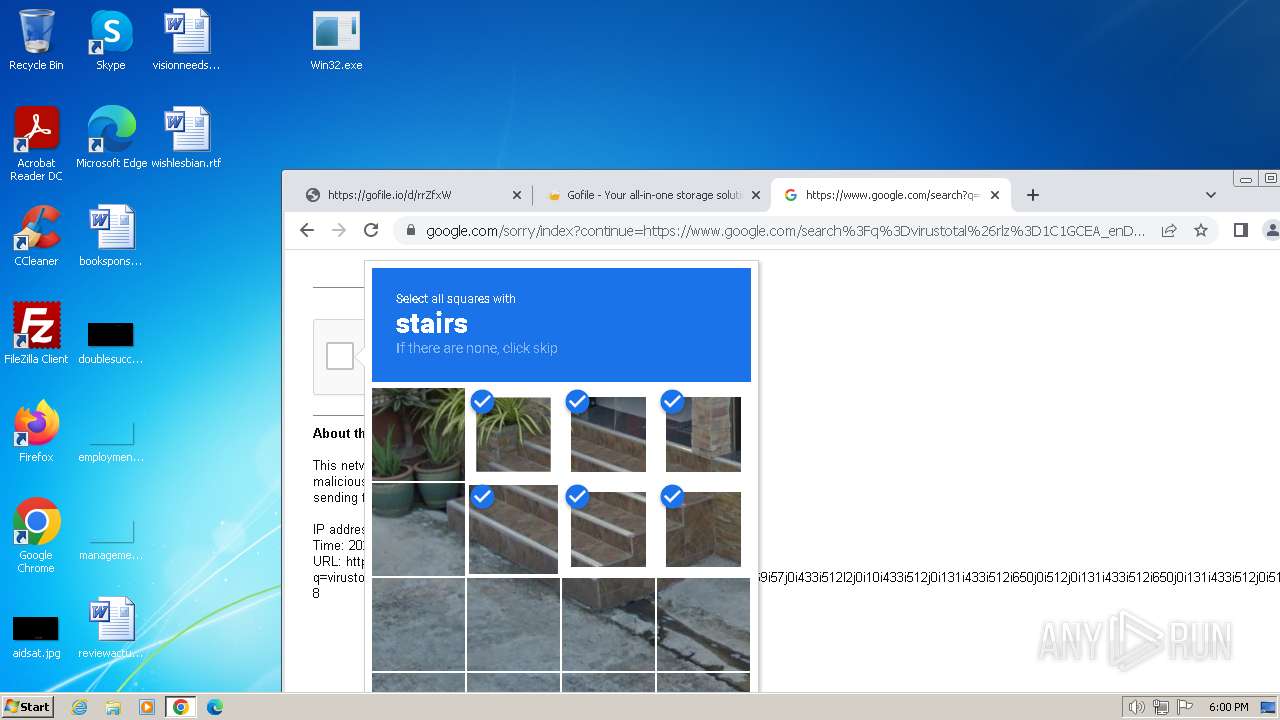Select the potted plants captcha tile
The width and height of the screenshot is (1280, 720).
point(418,434)
